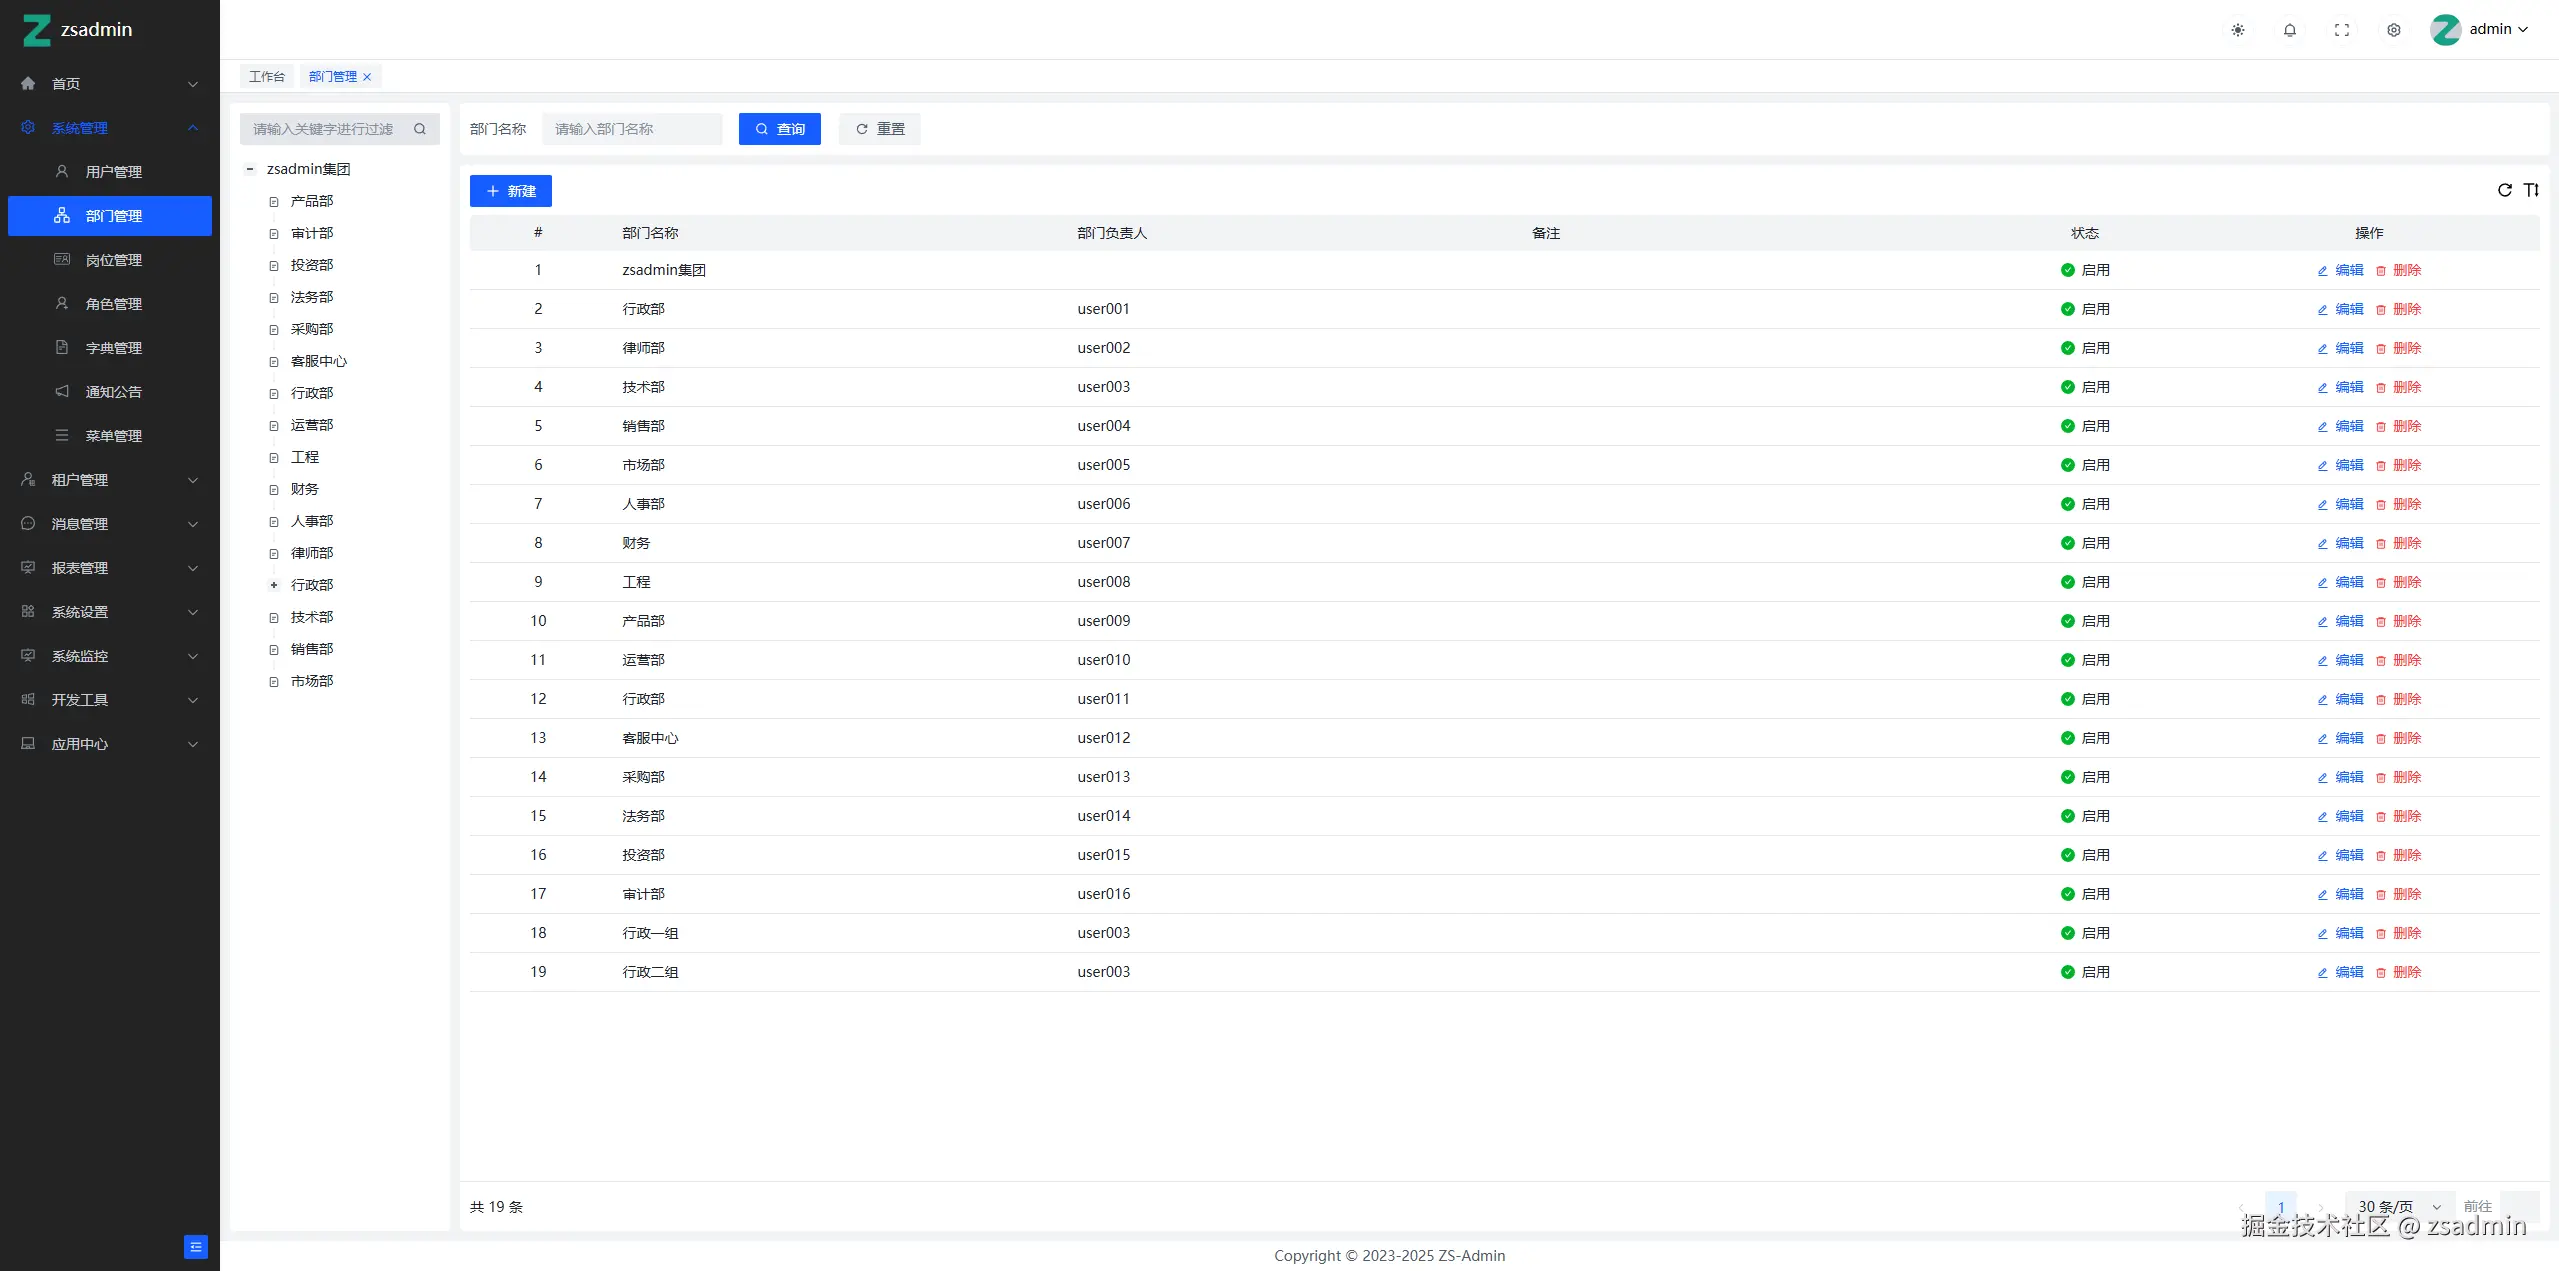The image size is (2559, 1271).
Task: Collapse the zsadmin集团 tree node
Action: pyautogui.click(x=250, y=169)
